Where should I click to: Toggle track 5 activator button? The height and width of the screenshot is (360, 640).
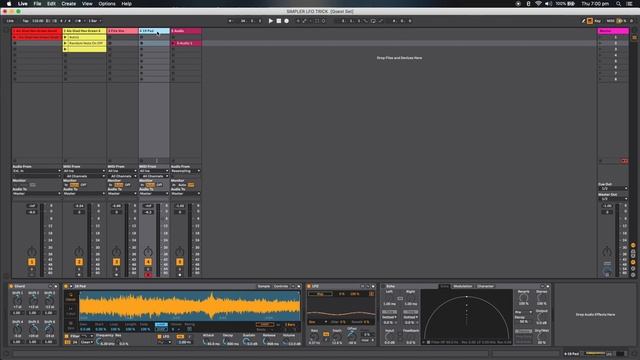tap(180, 262)
